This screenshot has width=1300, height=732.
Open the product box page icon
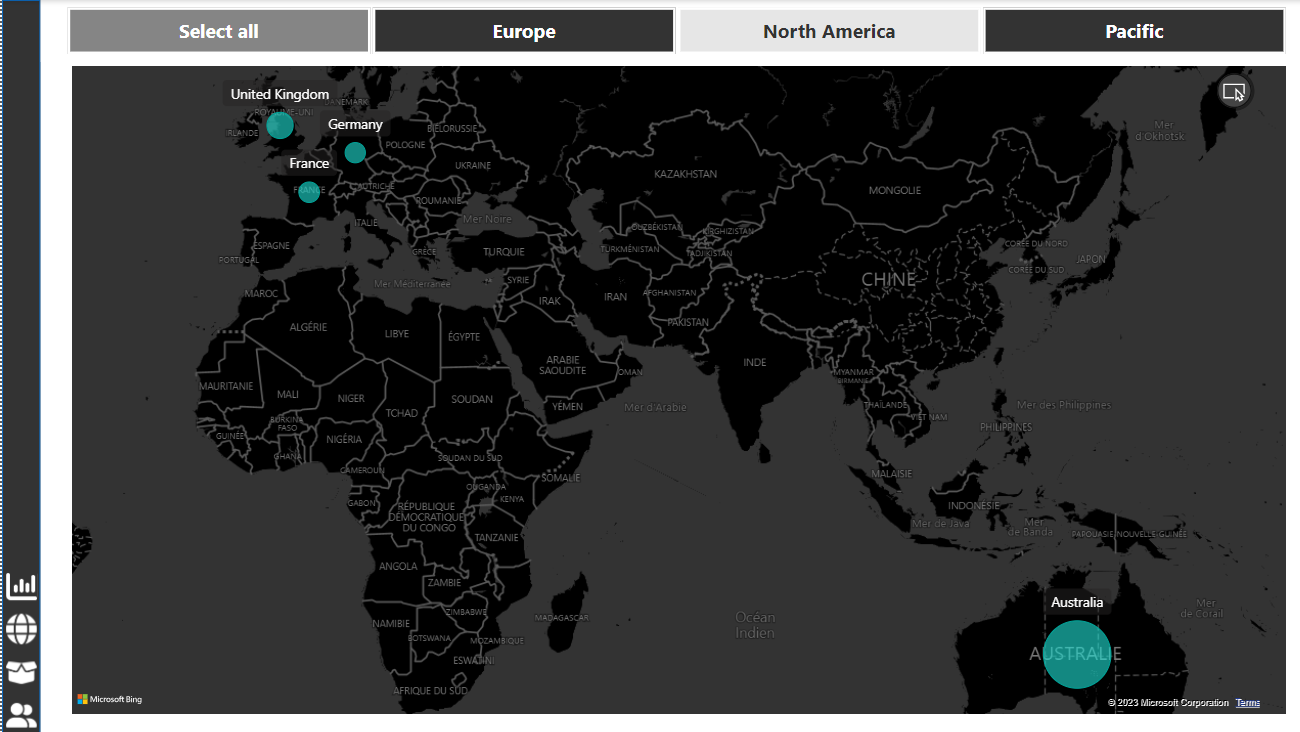[22, 672]
